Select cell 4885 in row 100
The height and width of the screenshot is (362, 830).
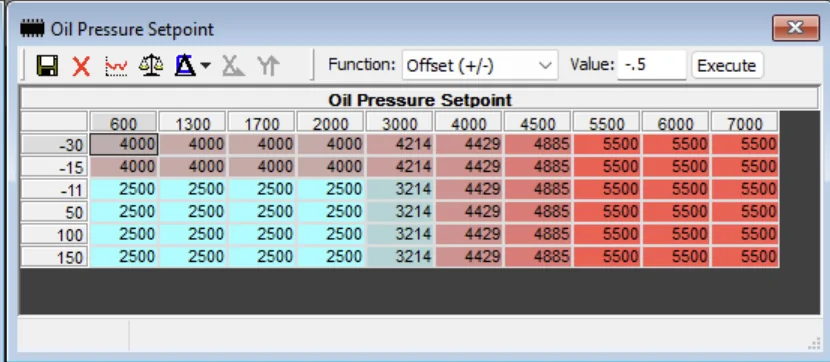pyautogui.click(x=537, y=234)
